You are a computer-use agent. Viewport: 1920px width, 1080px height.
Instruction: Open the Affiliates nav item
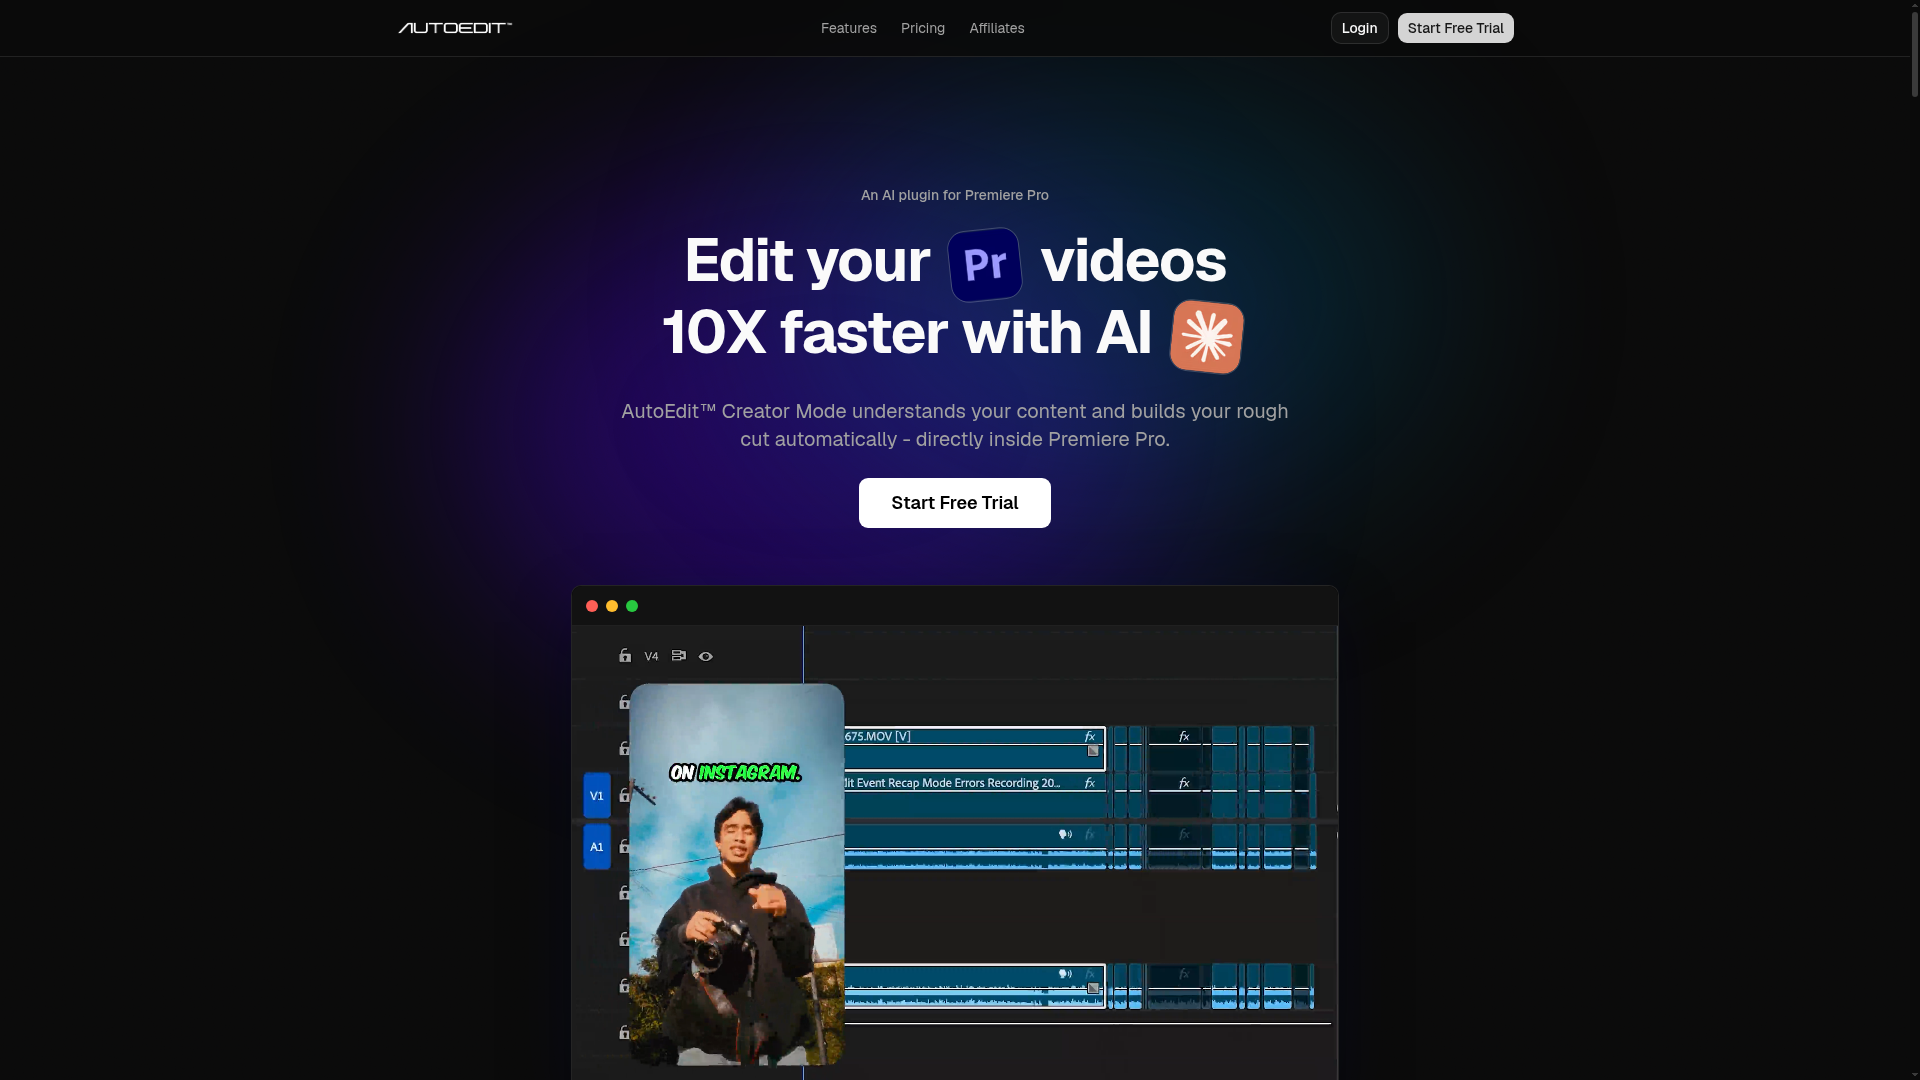coord(997,28)
